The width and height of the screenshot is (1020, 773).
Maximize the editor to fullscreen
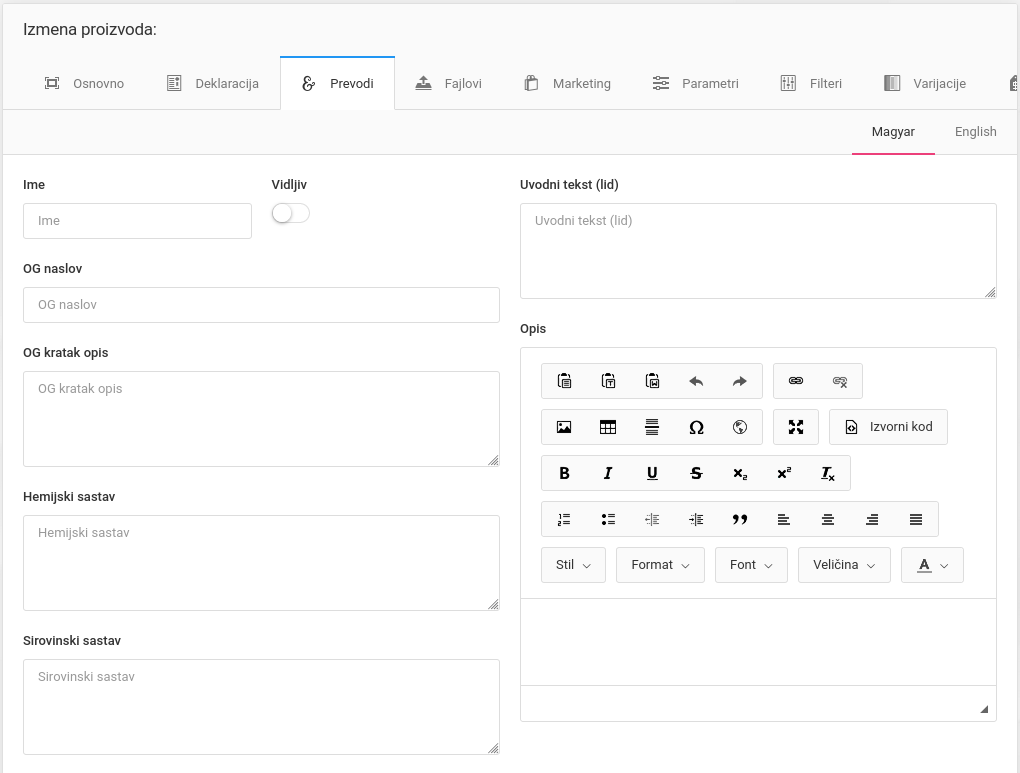click(796, 427)
